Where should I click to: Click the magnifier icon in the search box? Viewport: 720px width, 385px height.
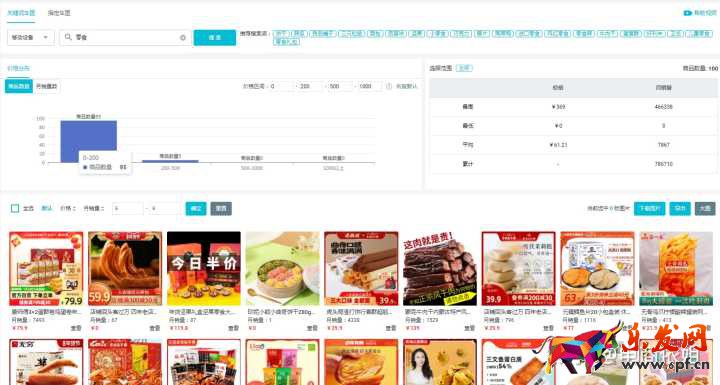(68, 37)
